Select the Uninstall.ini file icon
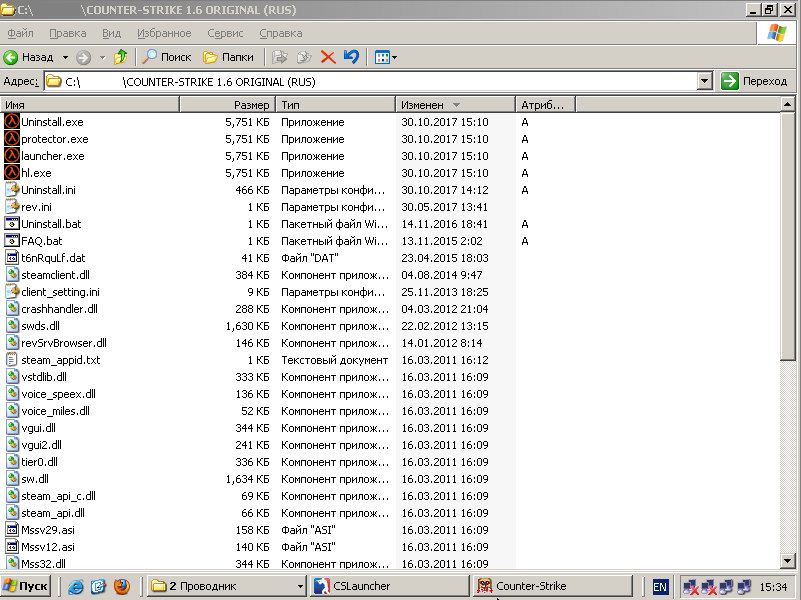This screenshot has width=801, height=600. click(x=12, y=189)
